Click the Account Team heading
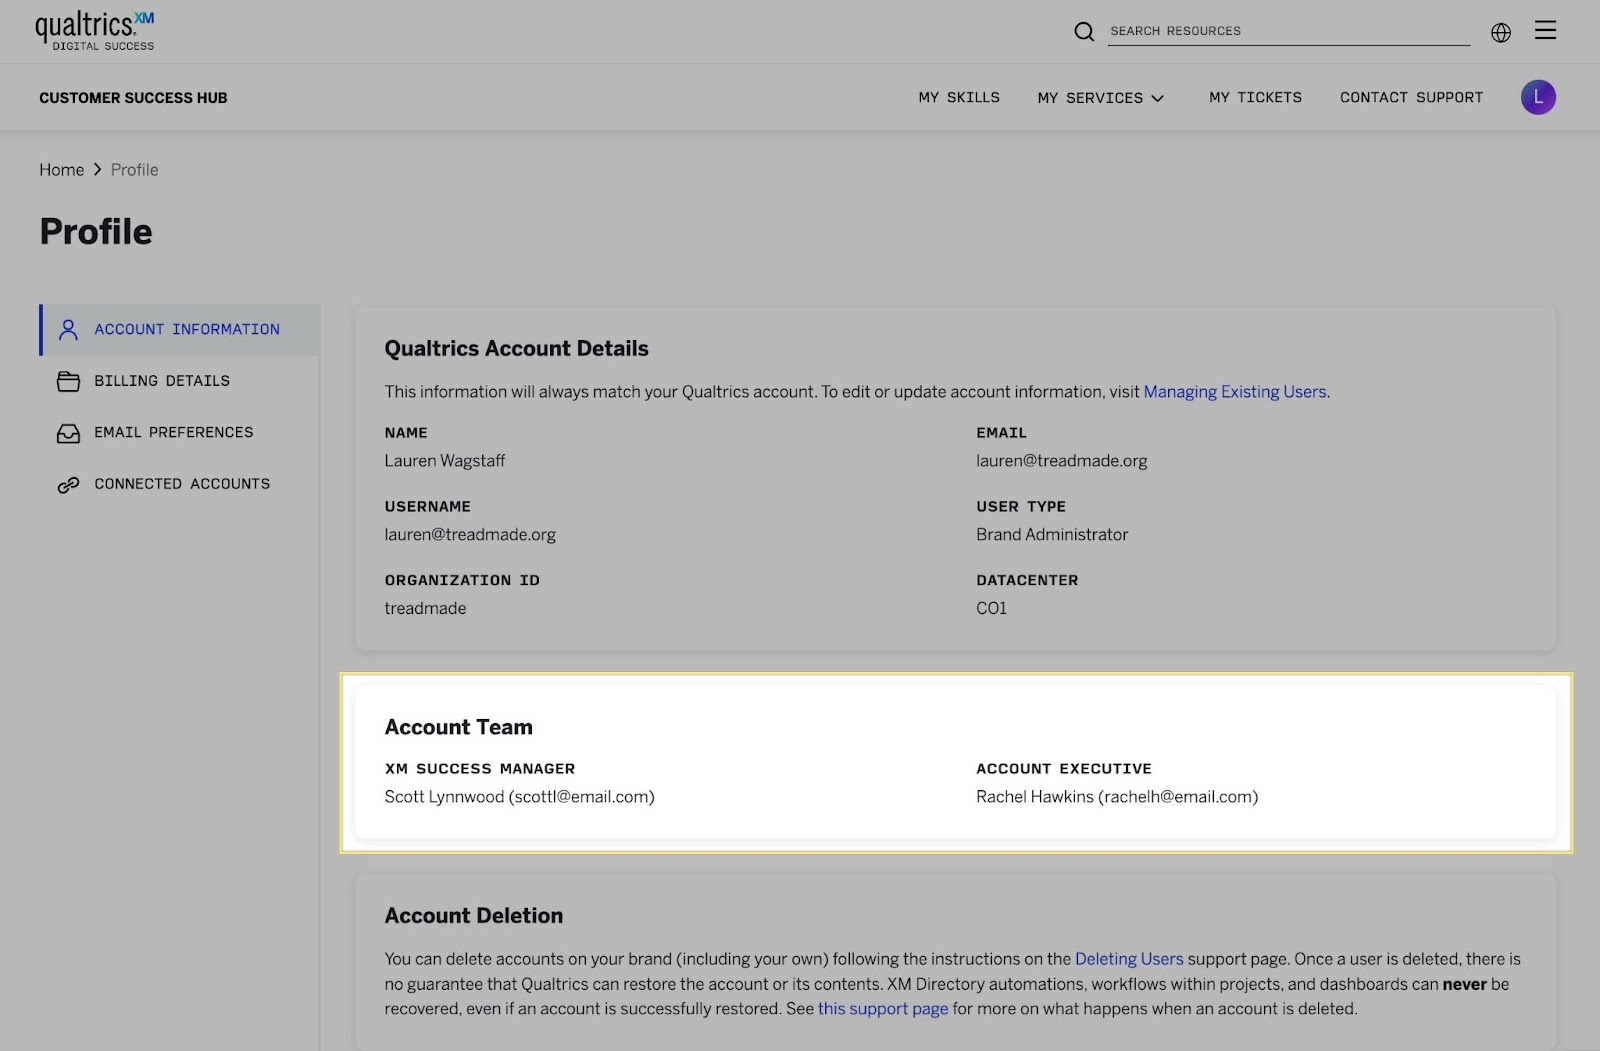This screenshot has height=1051, width=1600. click(459, 727)
